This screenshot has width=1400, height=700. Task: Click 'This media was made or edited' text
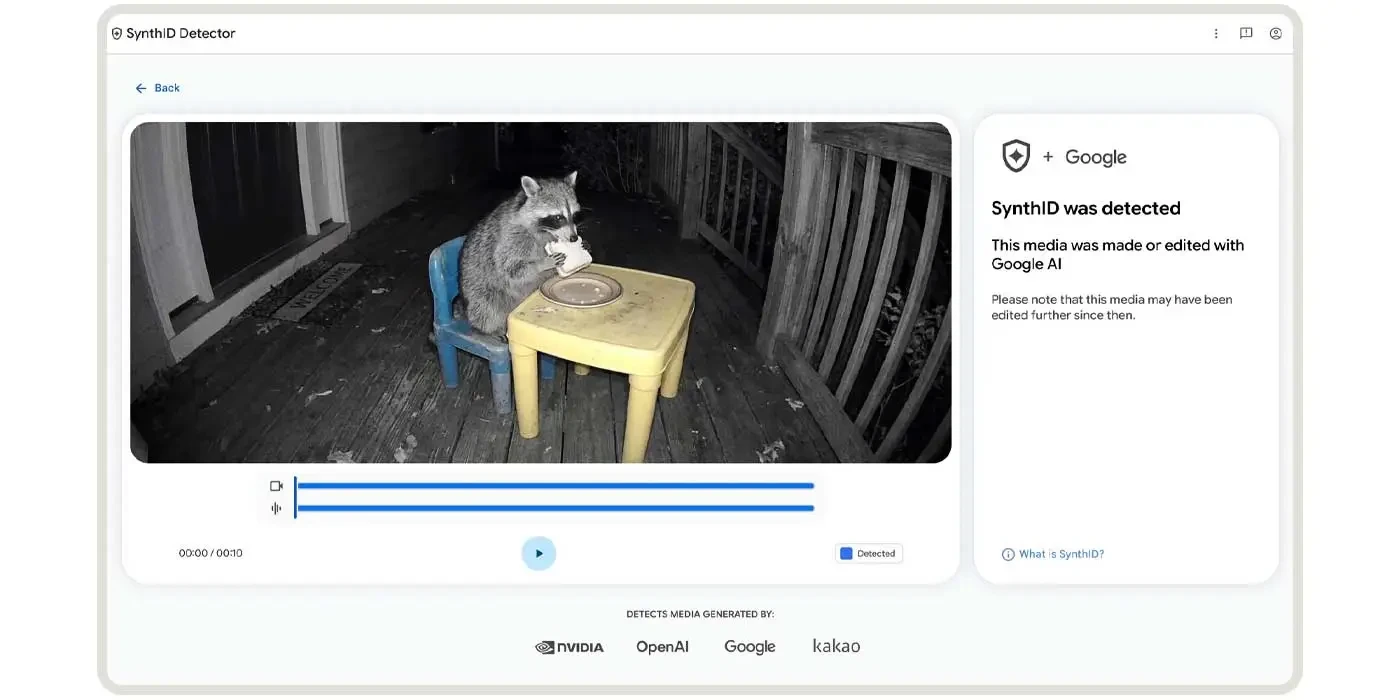pyautogui.click(x=1117, y=254)
